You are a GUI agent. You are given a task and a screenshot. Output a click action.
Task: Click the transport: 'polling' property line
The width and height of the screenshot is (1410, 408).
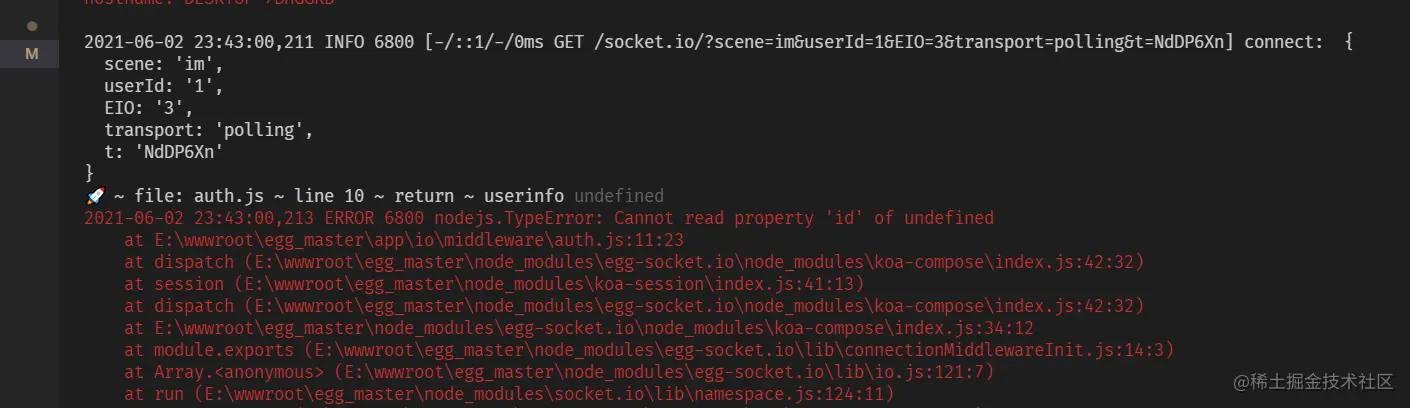click(209, 130)
